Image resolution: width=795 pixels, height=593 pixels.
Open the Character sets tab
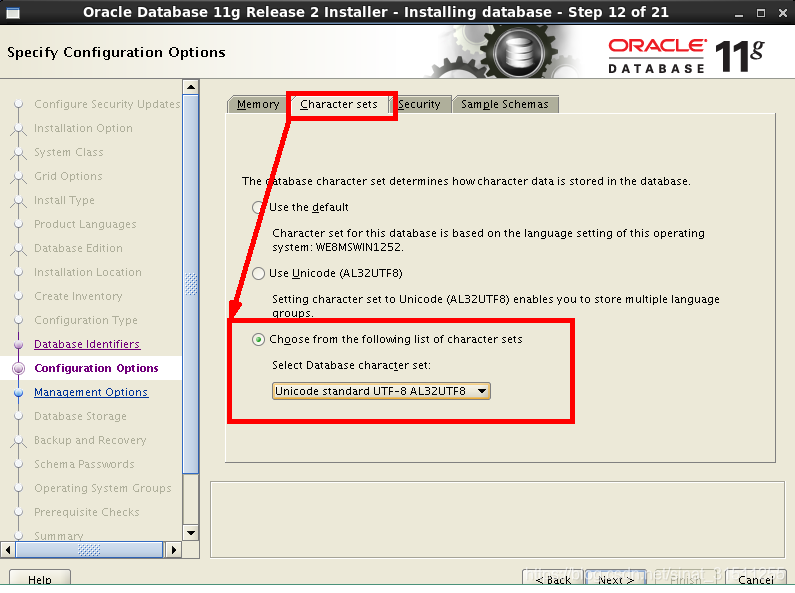(x=339, y=104)
